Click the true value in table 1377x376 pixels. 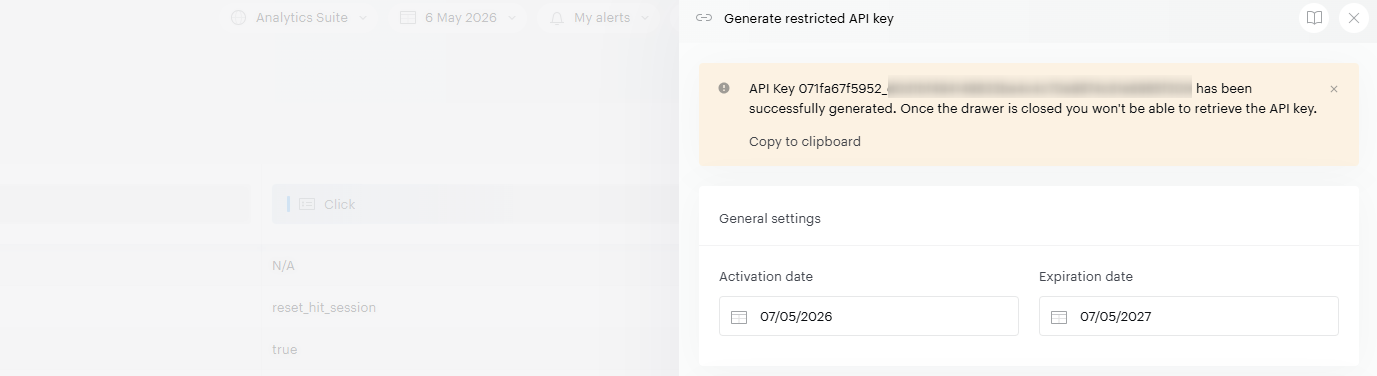pos(284,350)
